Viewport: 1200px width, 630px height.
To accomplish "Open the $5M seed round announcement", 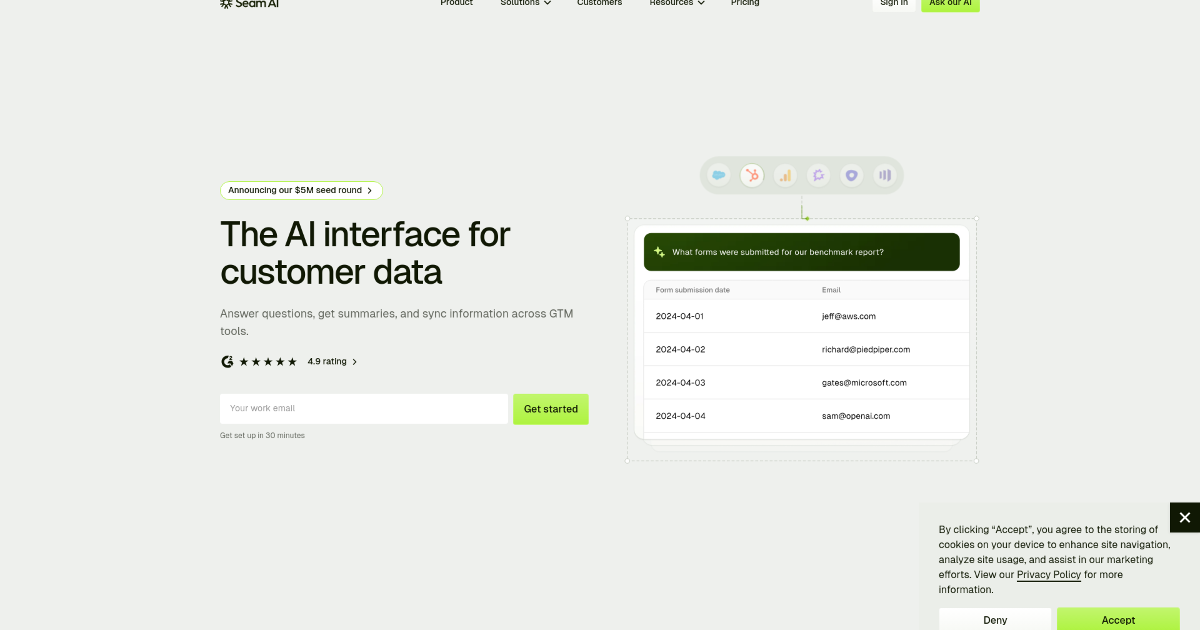I will (x=301, y=190).
